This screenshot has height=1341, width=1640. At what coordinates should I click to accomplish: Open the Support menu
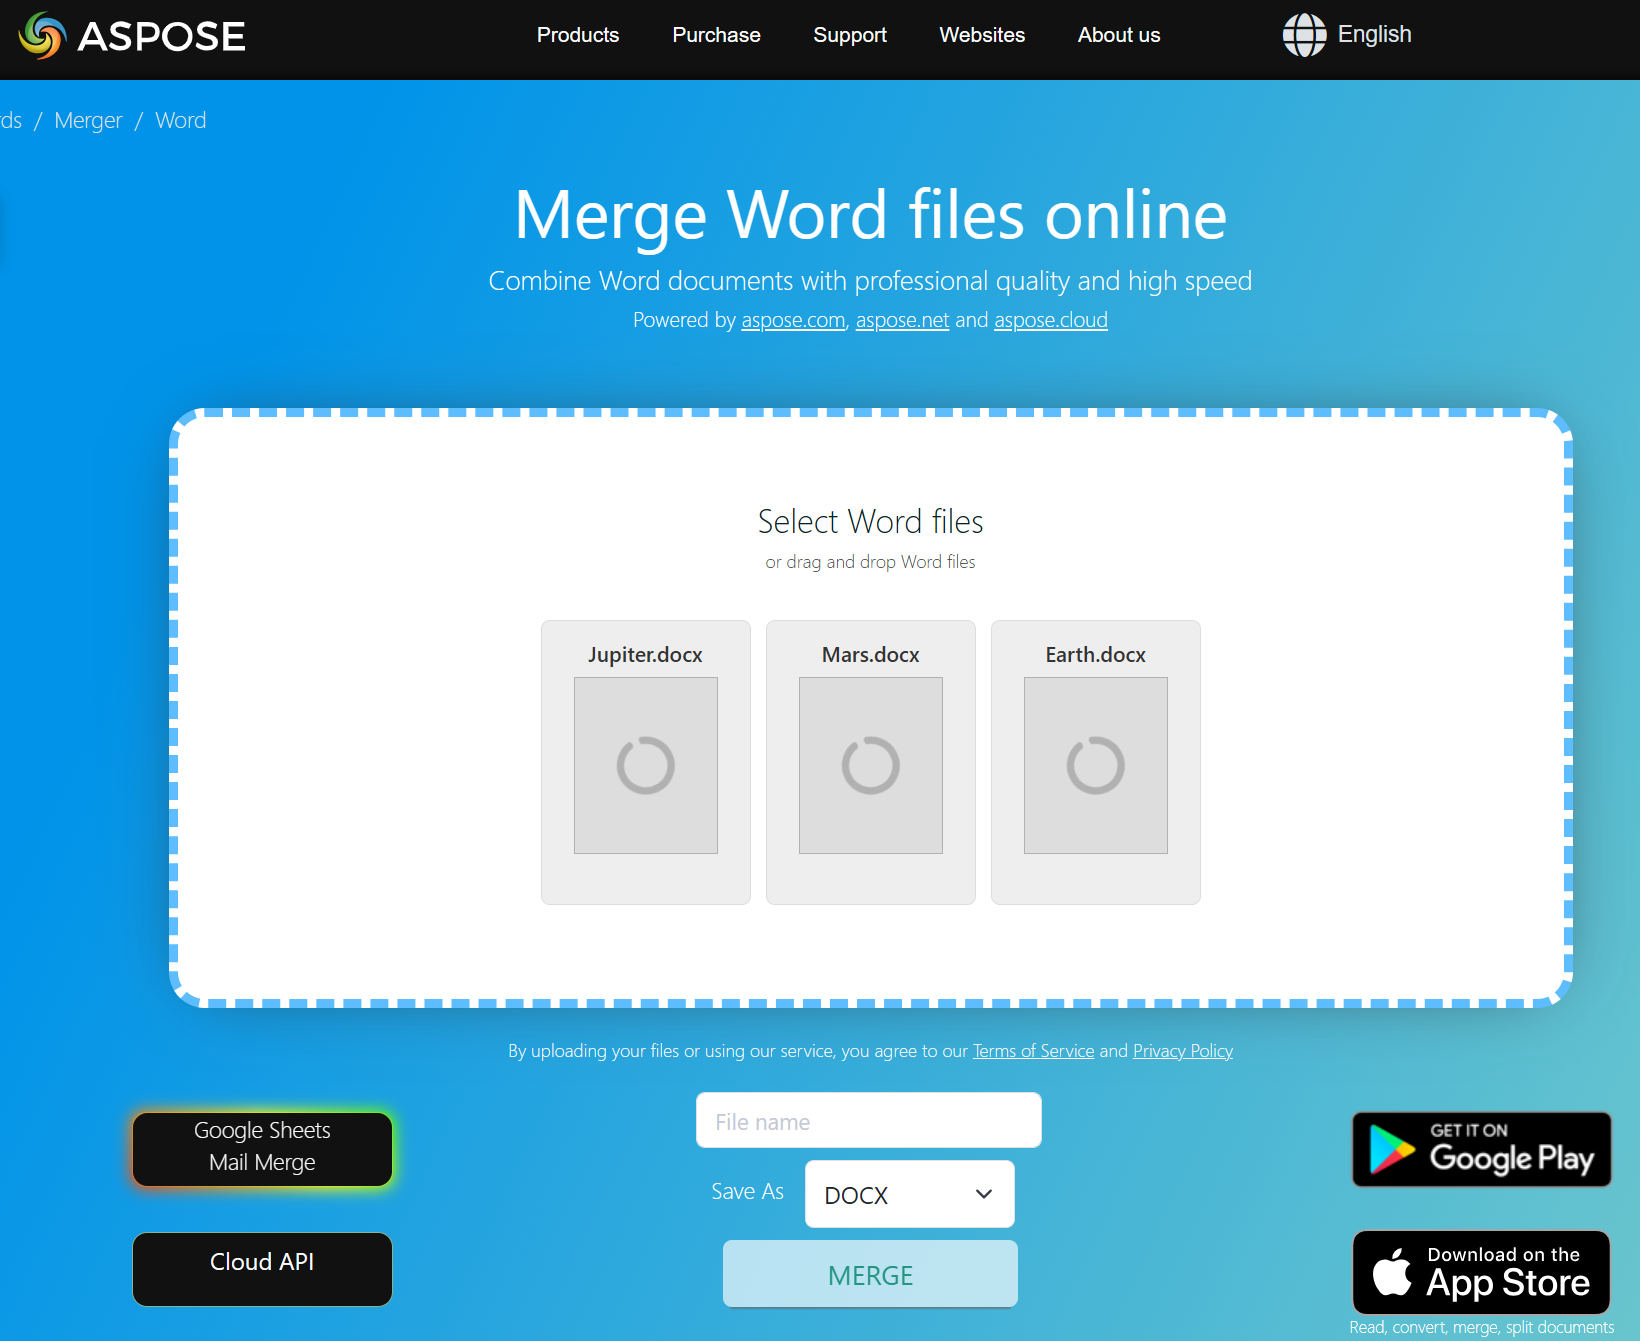[850, 35]
